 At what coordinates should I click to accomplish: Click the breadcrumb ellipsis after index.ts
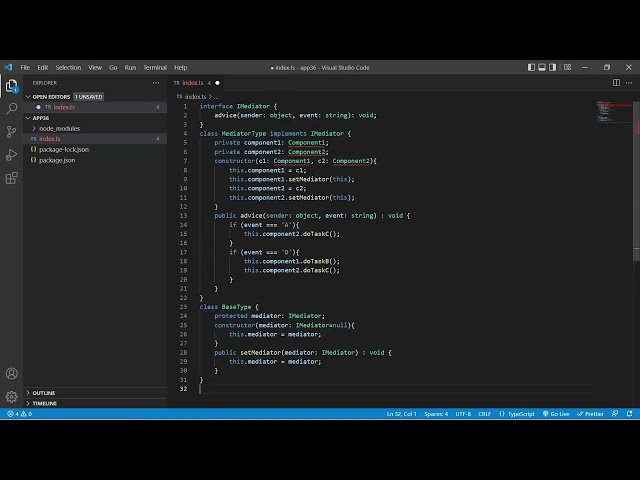click(x=216, y=97)
